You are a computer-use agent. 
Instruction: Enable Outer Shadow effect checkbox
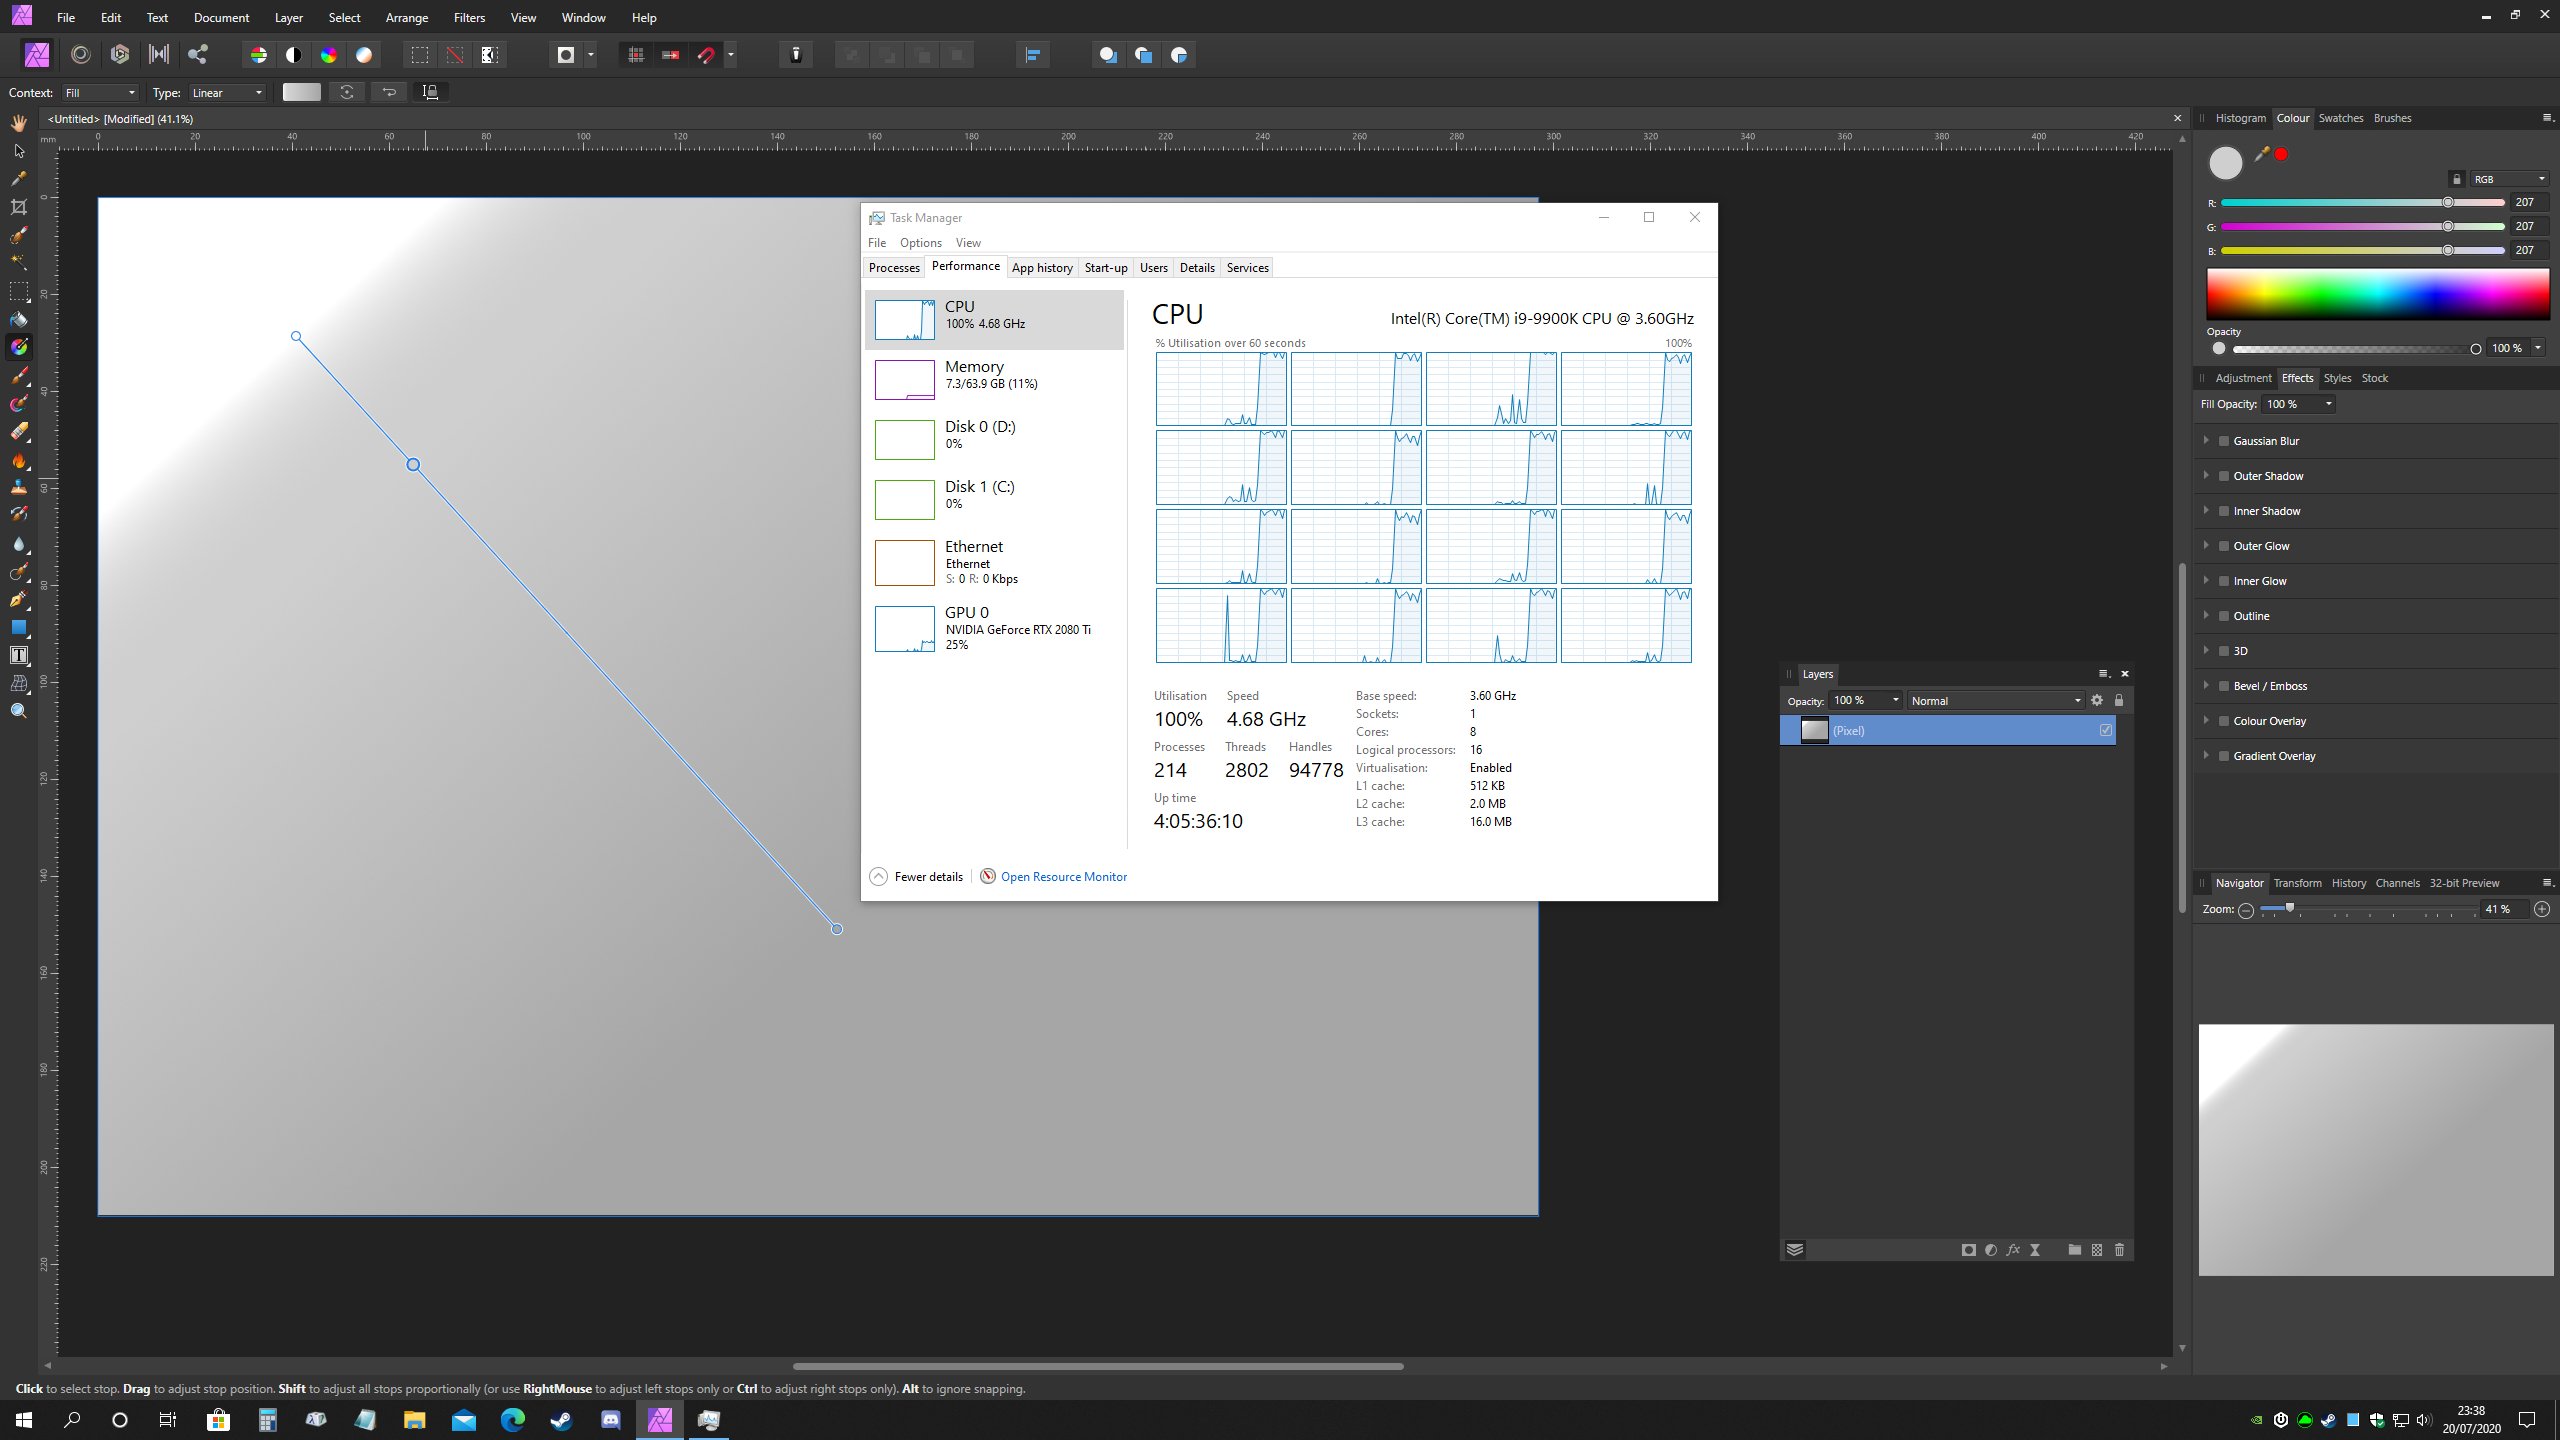click(x=2224, y=476)
